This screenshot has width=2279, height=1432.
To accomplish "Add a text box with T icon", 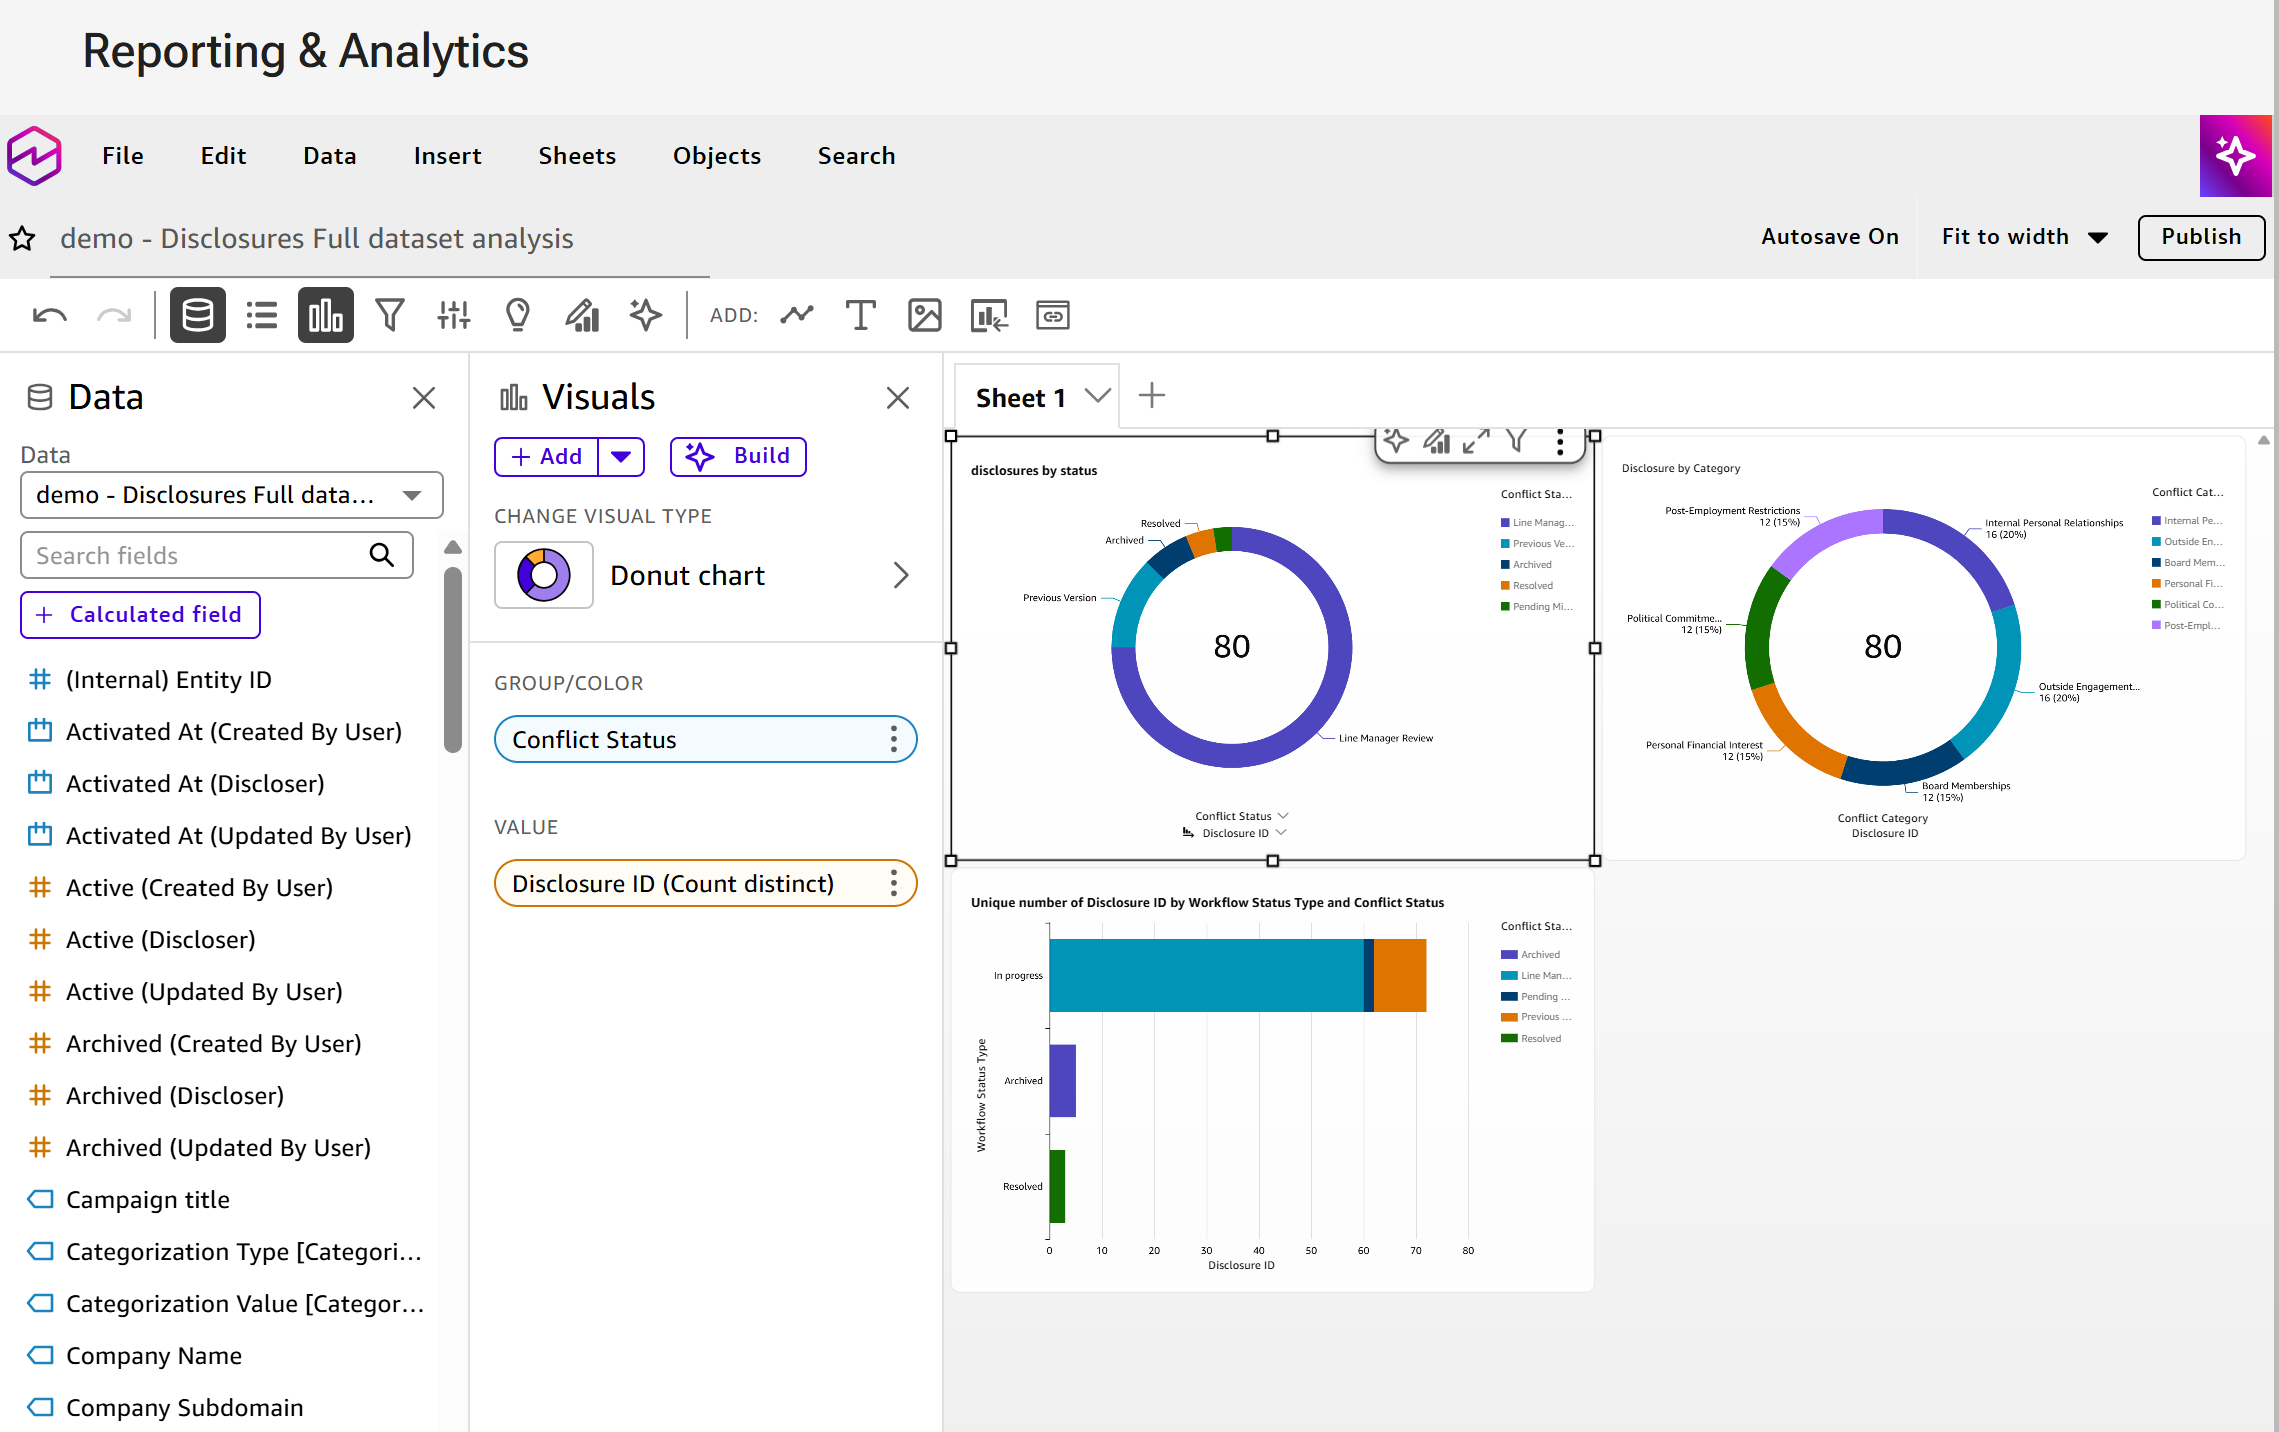I will [860, 316].
